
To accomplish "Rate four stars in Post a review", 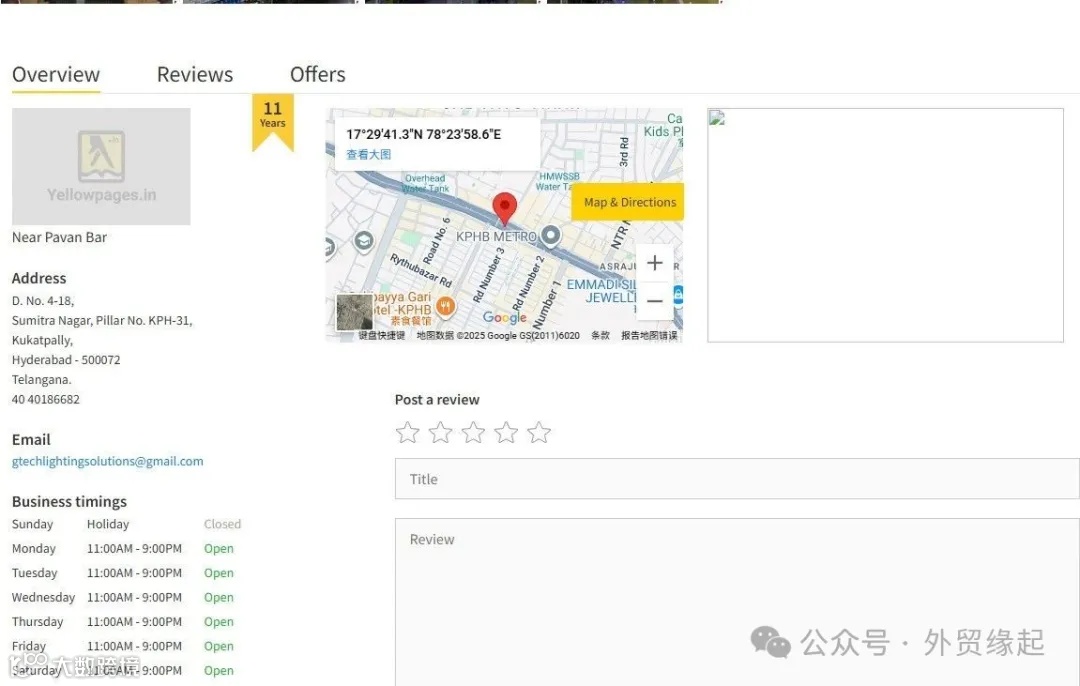I will point(506,433).
